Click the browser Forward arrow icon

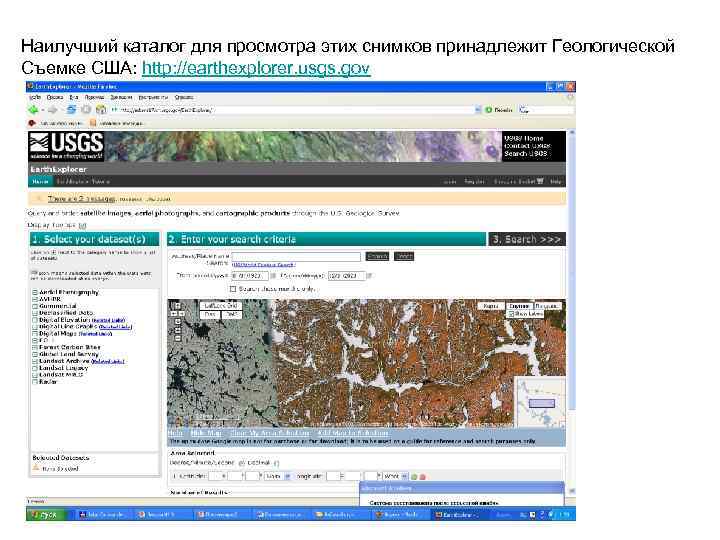pyautogui.click(x=53, y=110)
